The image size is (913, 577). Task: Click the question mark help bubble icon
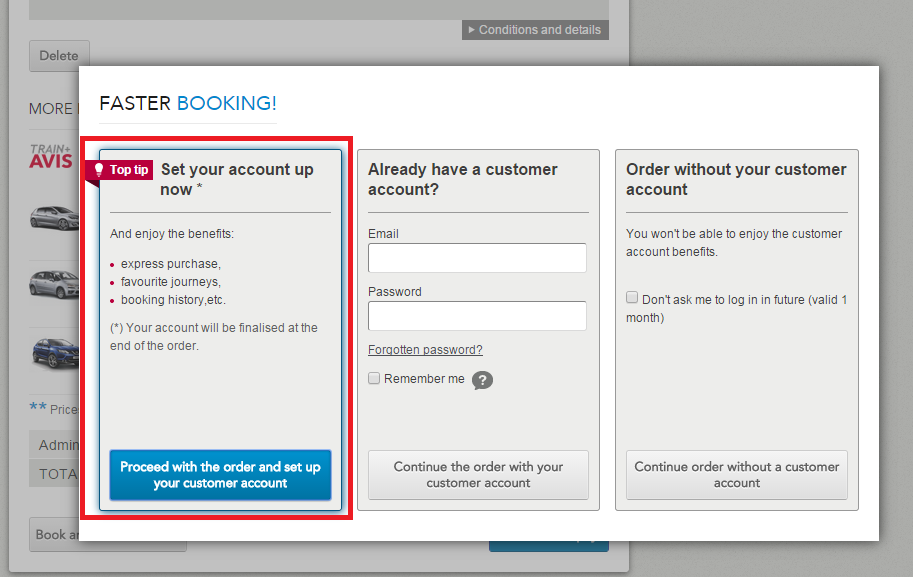coord(482,380)
